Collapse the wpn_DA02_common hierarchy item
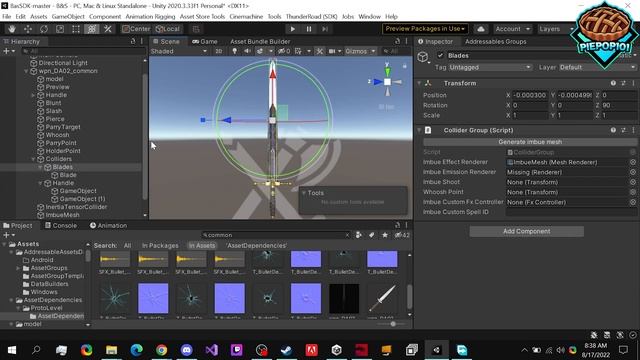Image resolution: width=640 pixels, height=360 pixels. coord(27,71)
